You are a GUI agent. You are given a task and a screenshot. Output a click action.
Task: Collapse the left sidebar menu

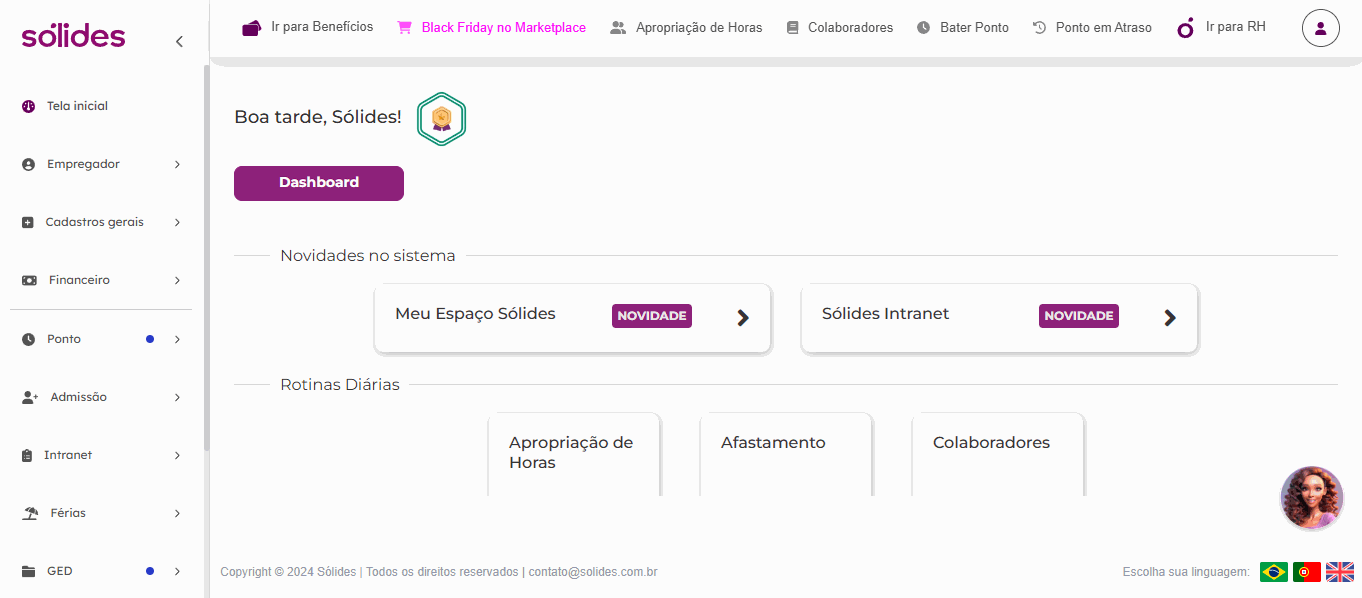179,41
